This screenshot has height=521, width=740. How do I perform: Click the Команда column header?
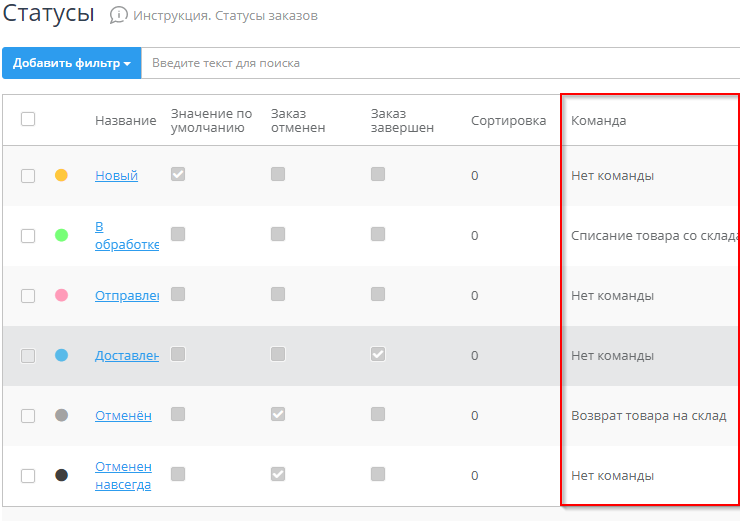(x=598, y=121)
